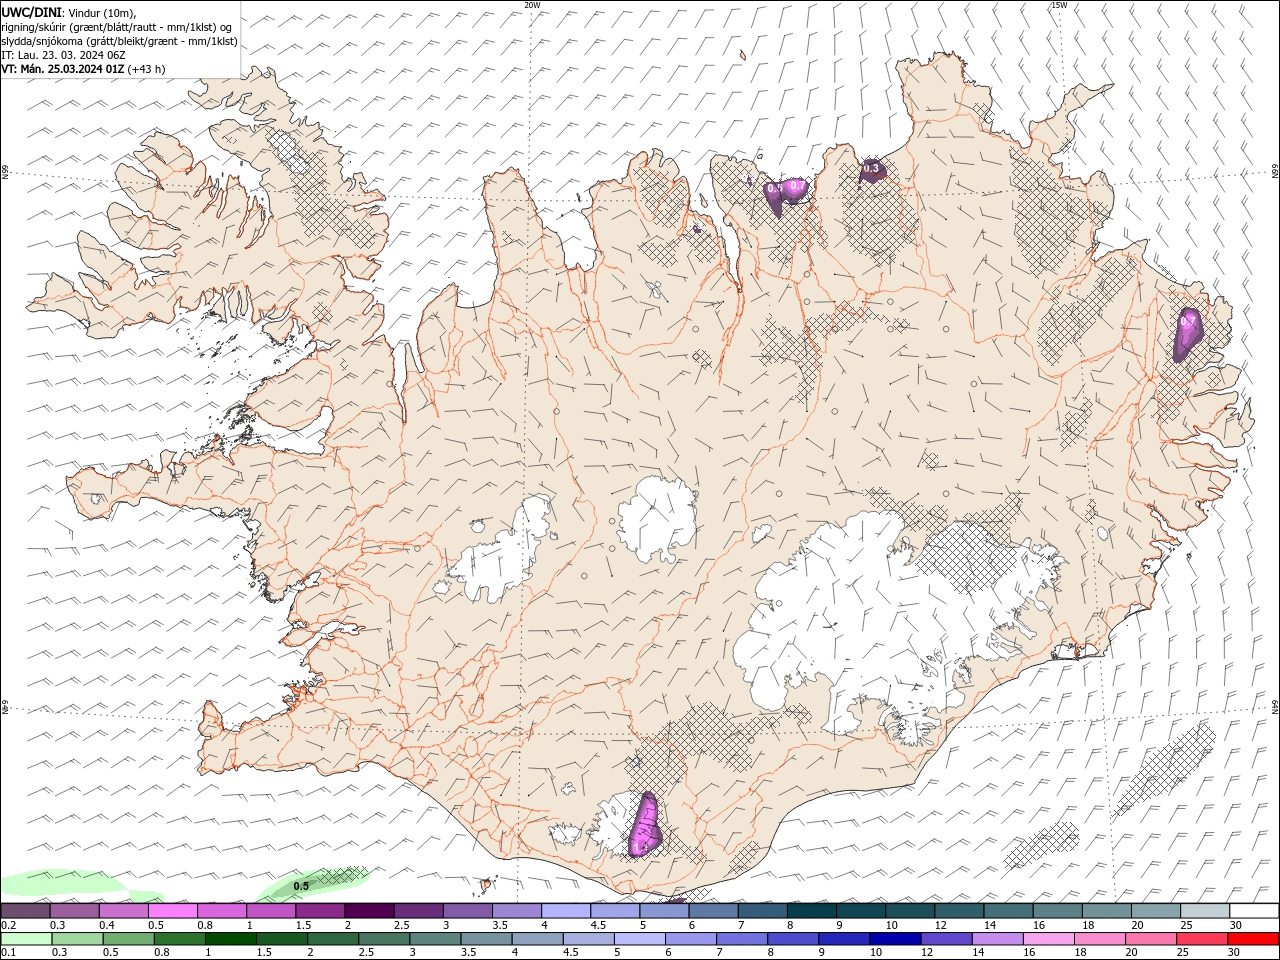Select the violet 12 swatch in rain legend
The image size is (1280, 960).
946,939
